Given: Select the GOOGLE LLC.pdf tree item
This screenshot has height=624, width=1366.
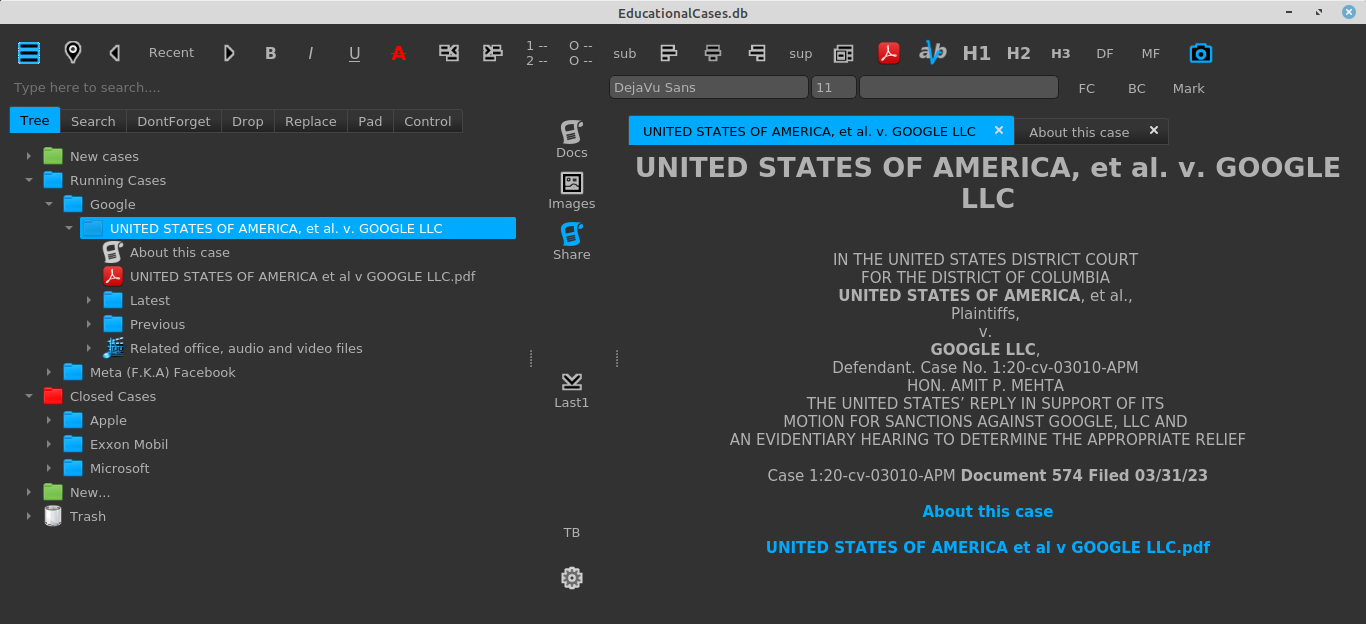Looking at the screenshot, I should [302, 276].
